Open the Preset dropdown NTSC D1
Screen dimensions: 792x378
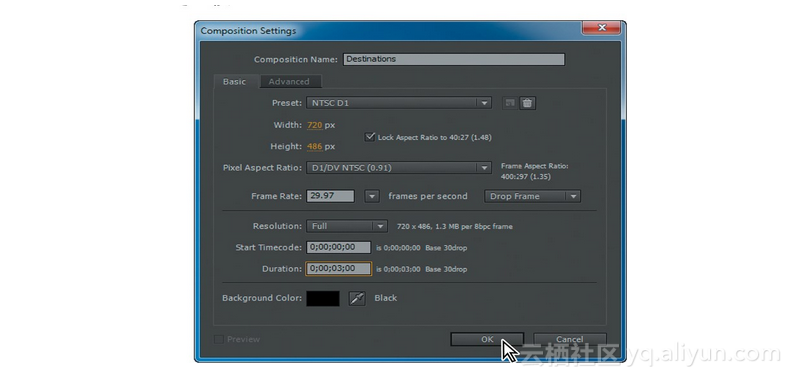pyautogui.click(x=399, y=103)
